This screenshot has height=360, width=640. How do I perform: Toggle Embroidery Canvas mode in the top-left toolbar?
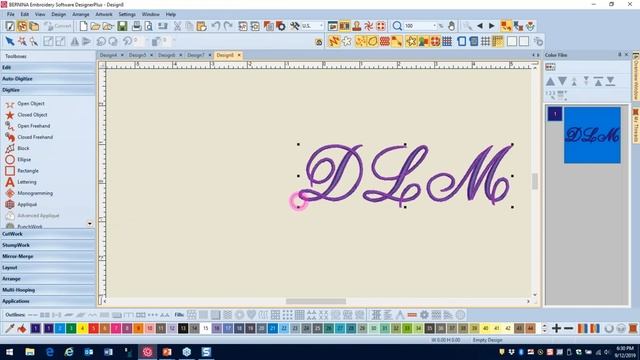[x=22, y=26]
